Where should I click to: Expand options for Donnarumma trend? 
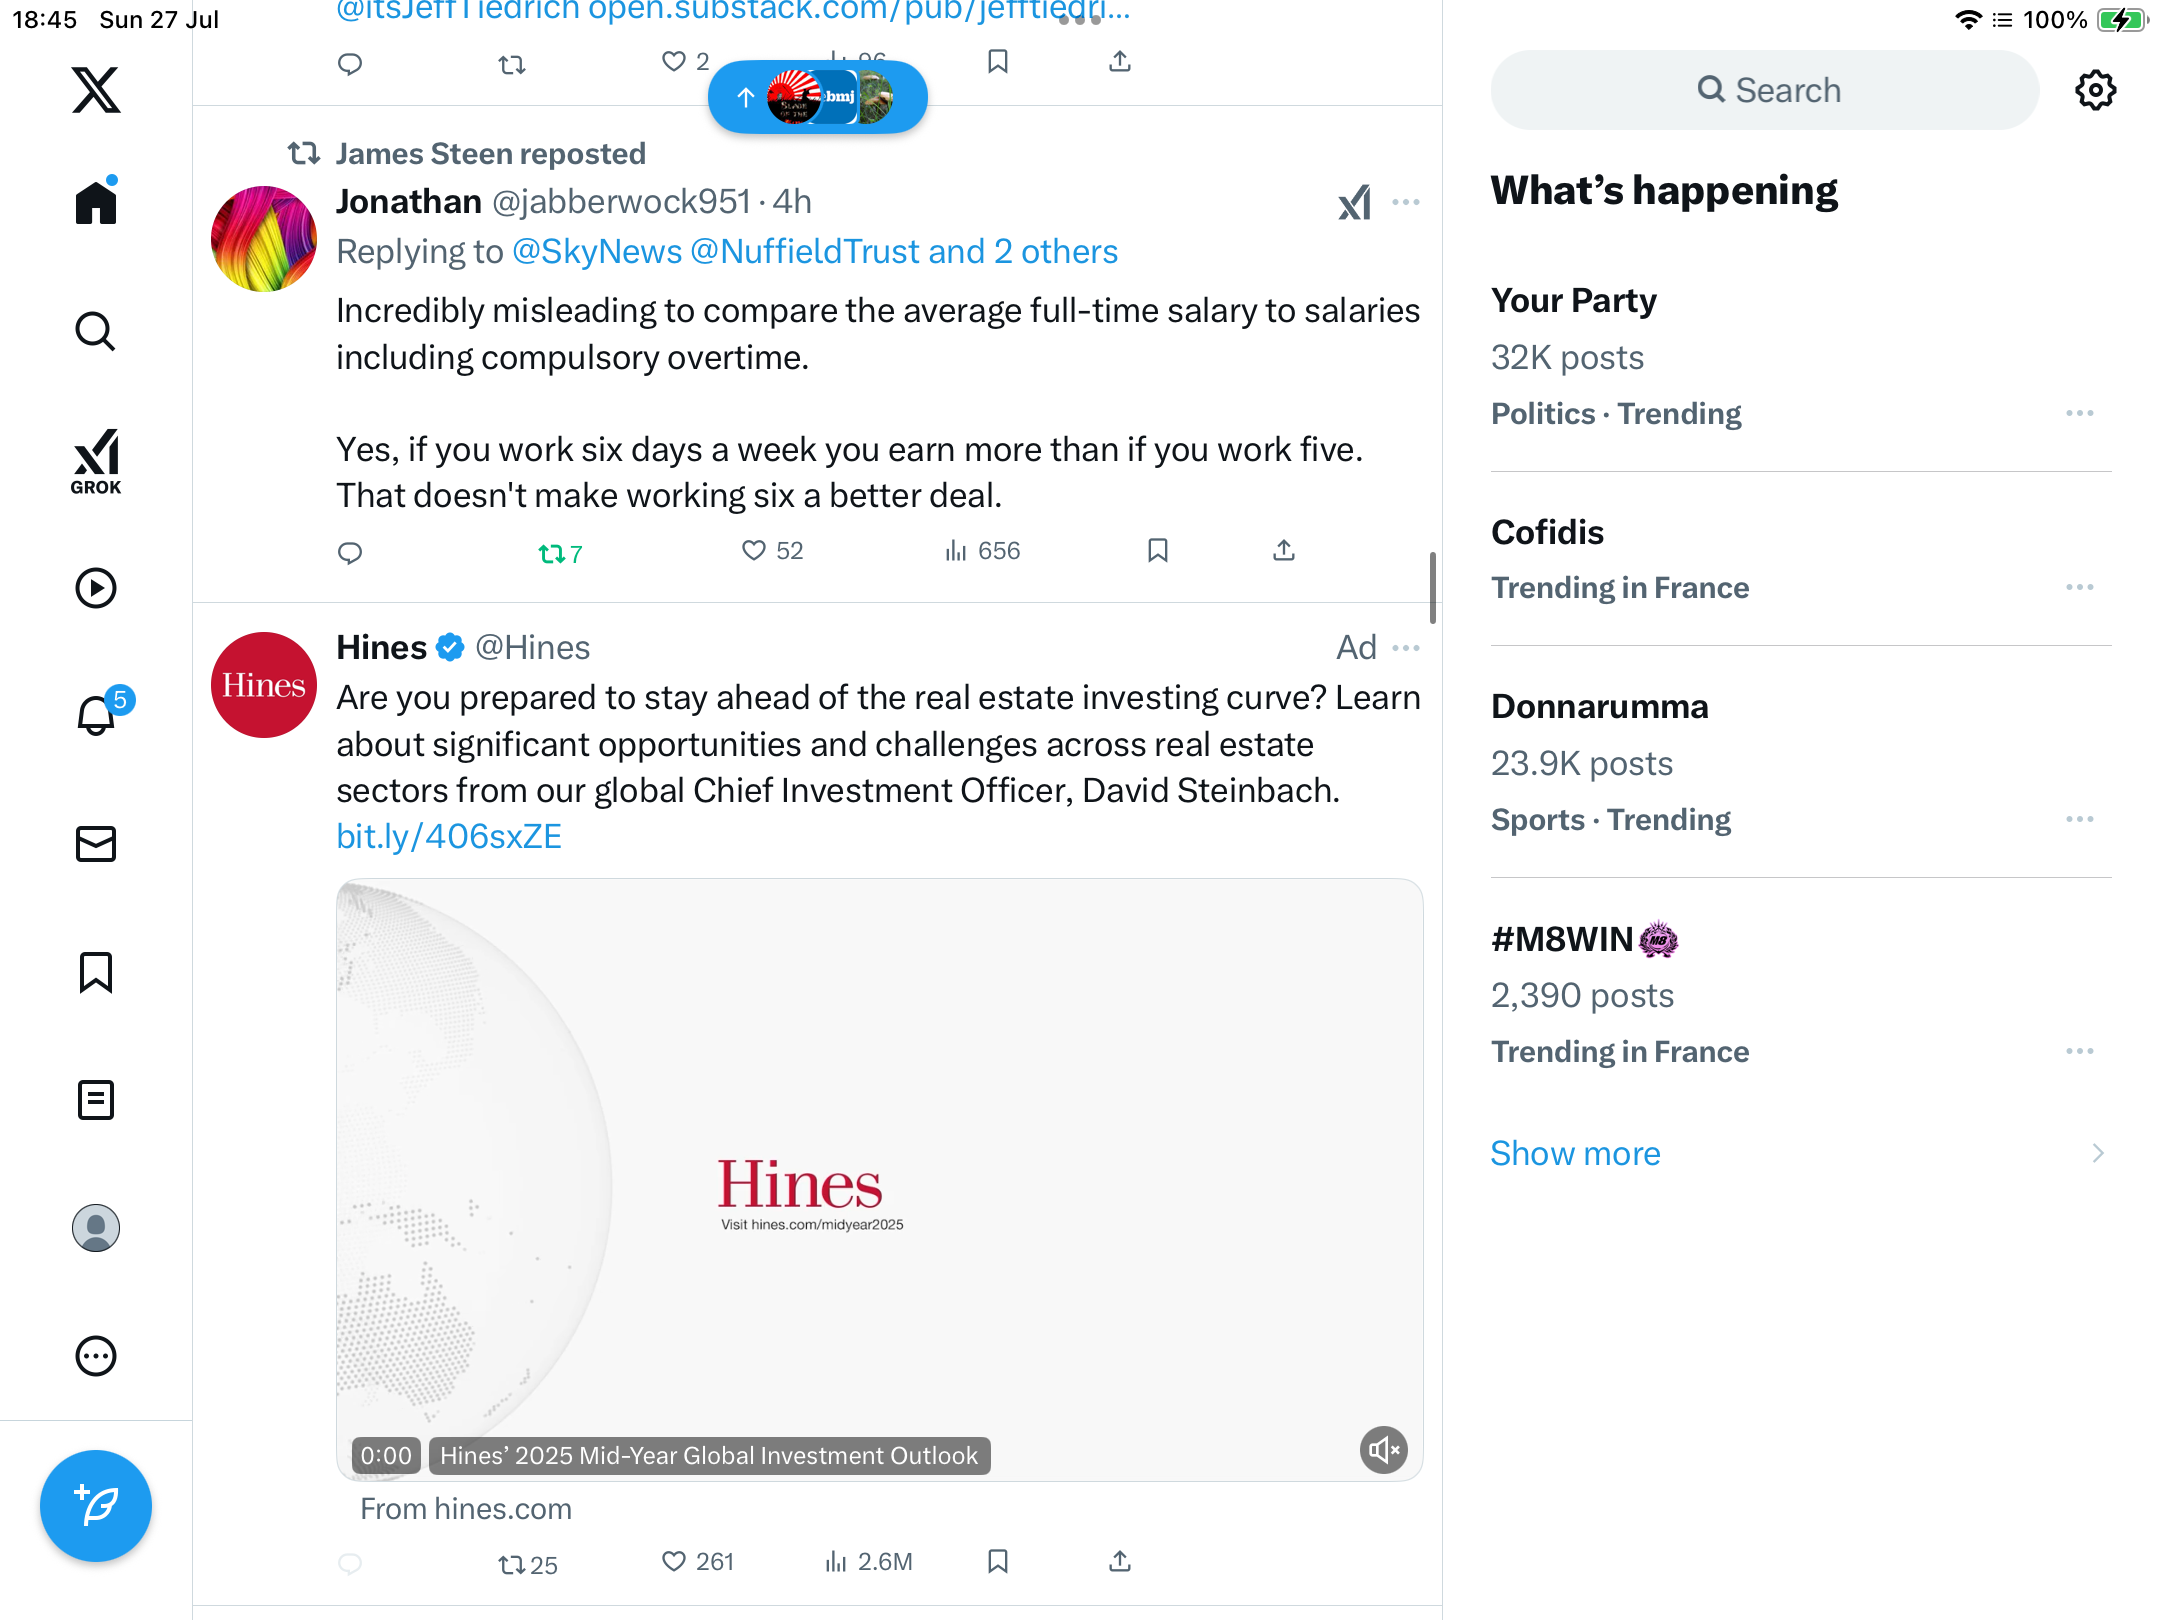tap(2080, 819)
